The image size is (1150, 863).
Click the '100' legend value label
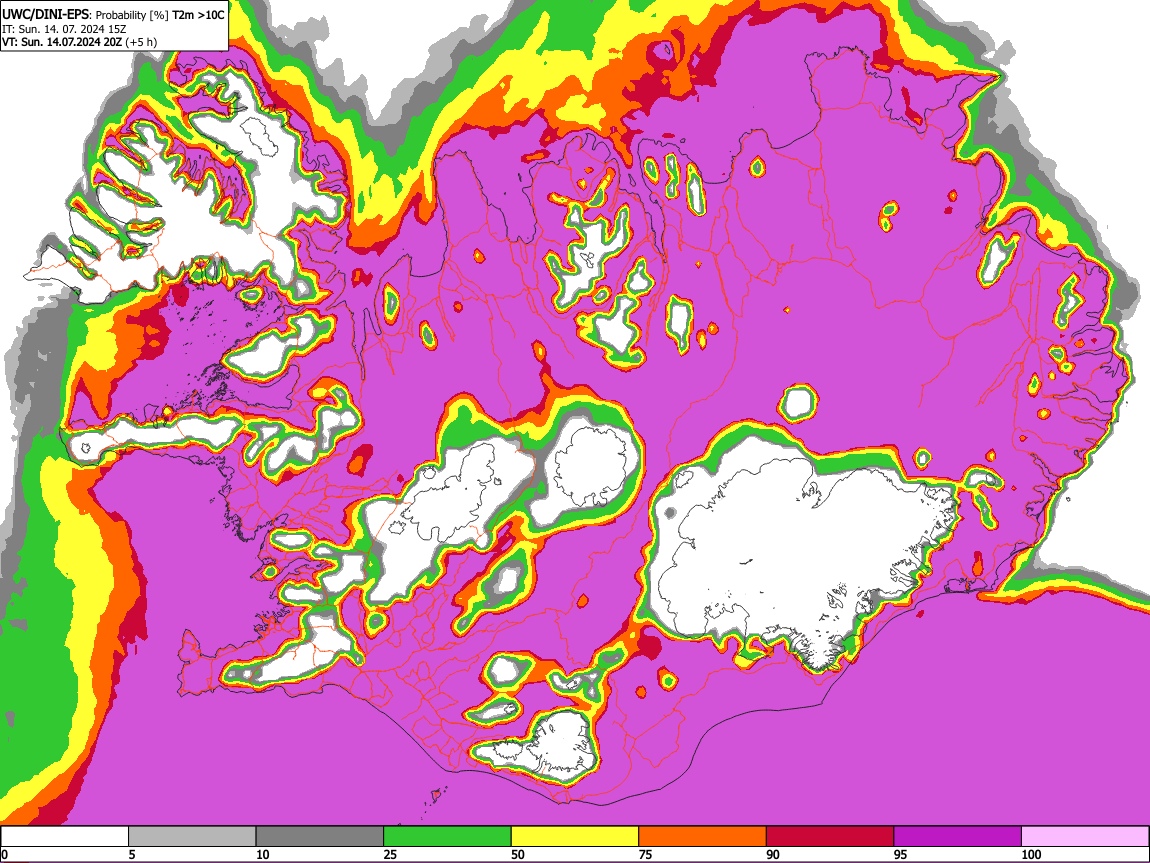click(1031, 854)
